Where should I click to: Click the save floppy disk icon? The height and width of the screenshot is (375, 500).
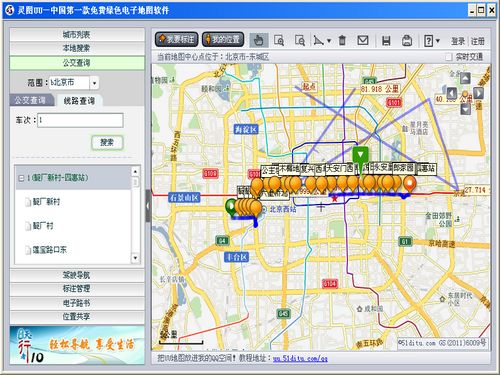(386, 40)
